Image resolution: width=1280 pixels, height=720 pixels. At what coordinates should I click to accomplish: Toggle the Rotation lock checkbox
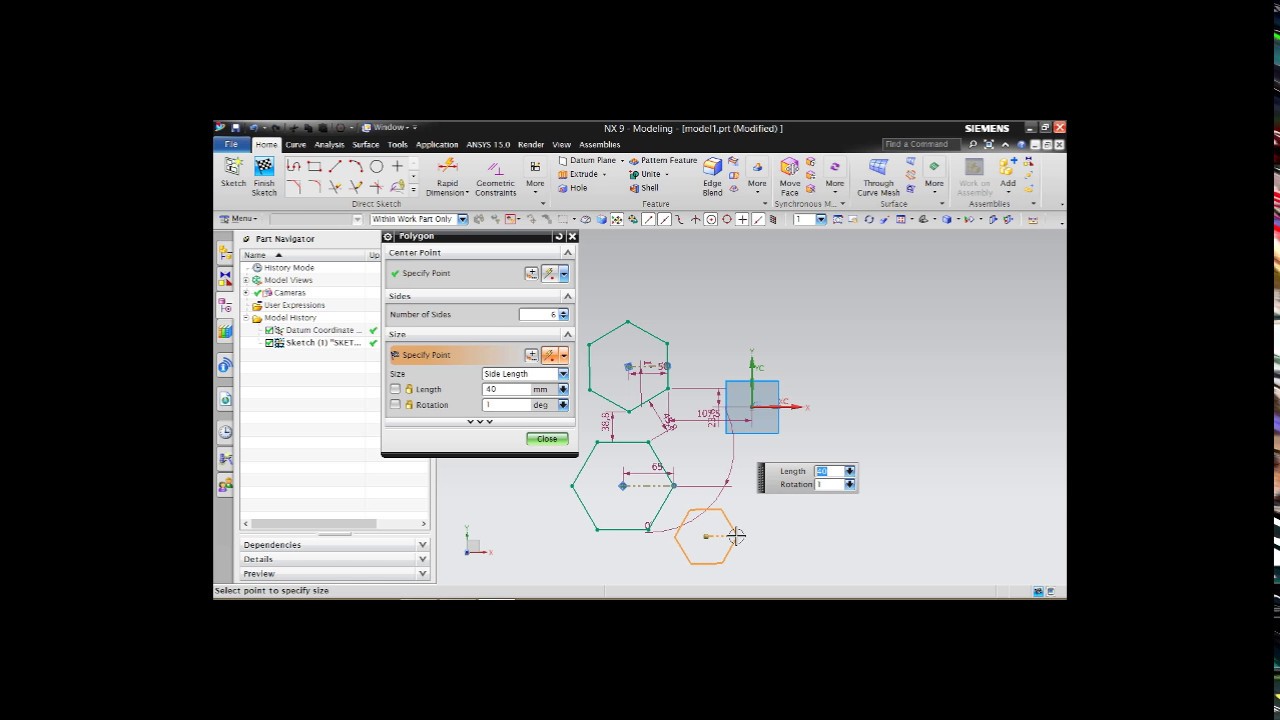(x=395, y=405)
